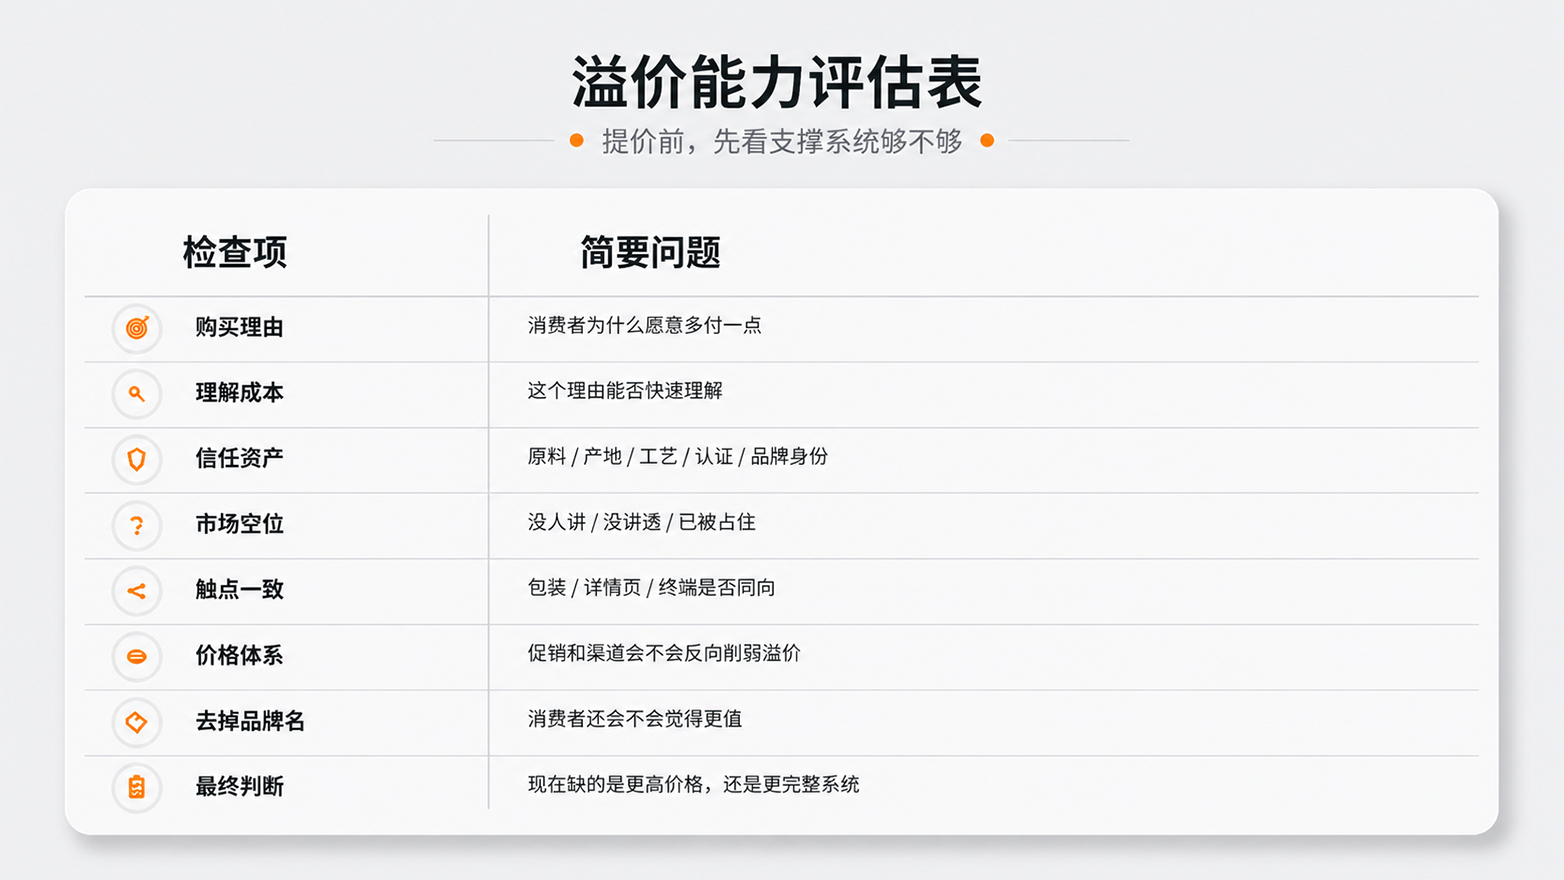Click the share icon beside 触点一致
The image size is (1564, 880).
[x=137, y=591]
